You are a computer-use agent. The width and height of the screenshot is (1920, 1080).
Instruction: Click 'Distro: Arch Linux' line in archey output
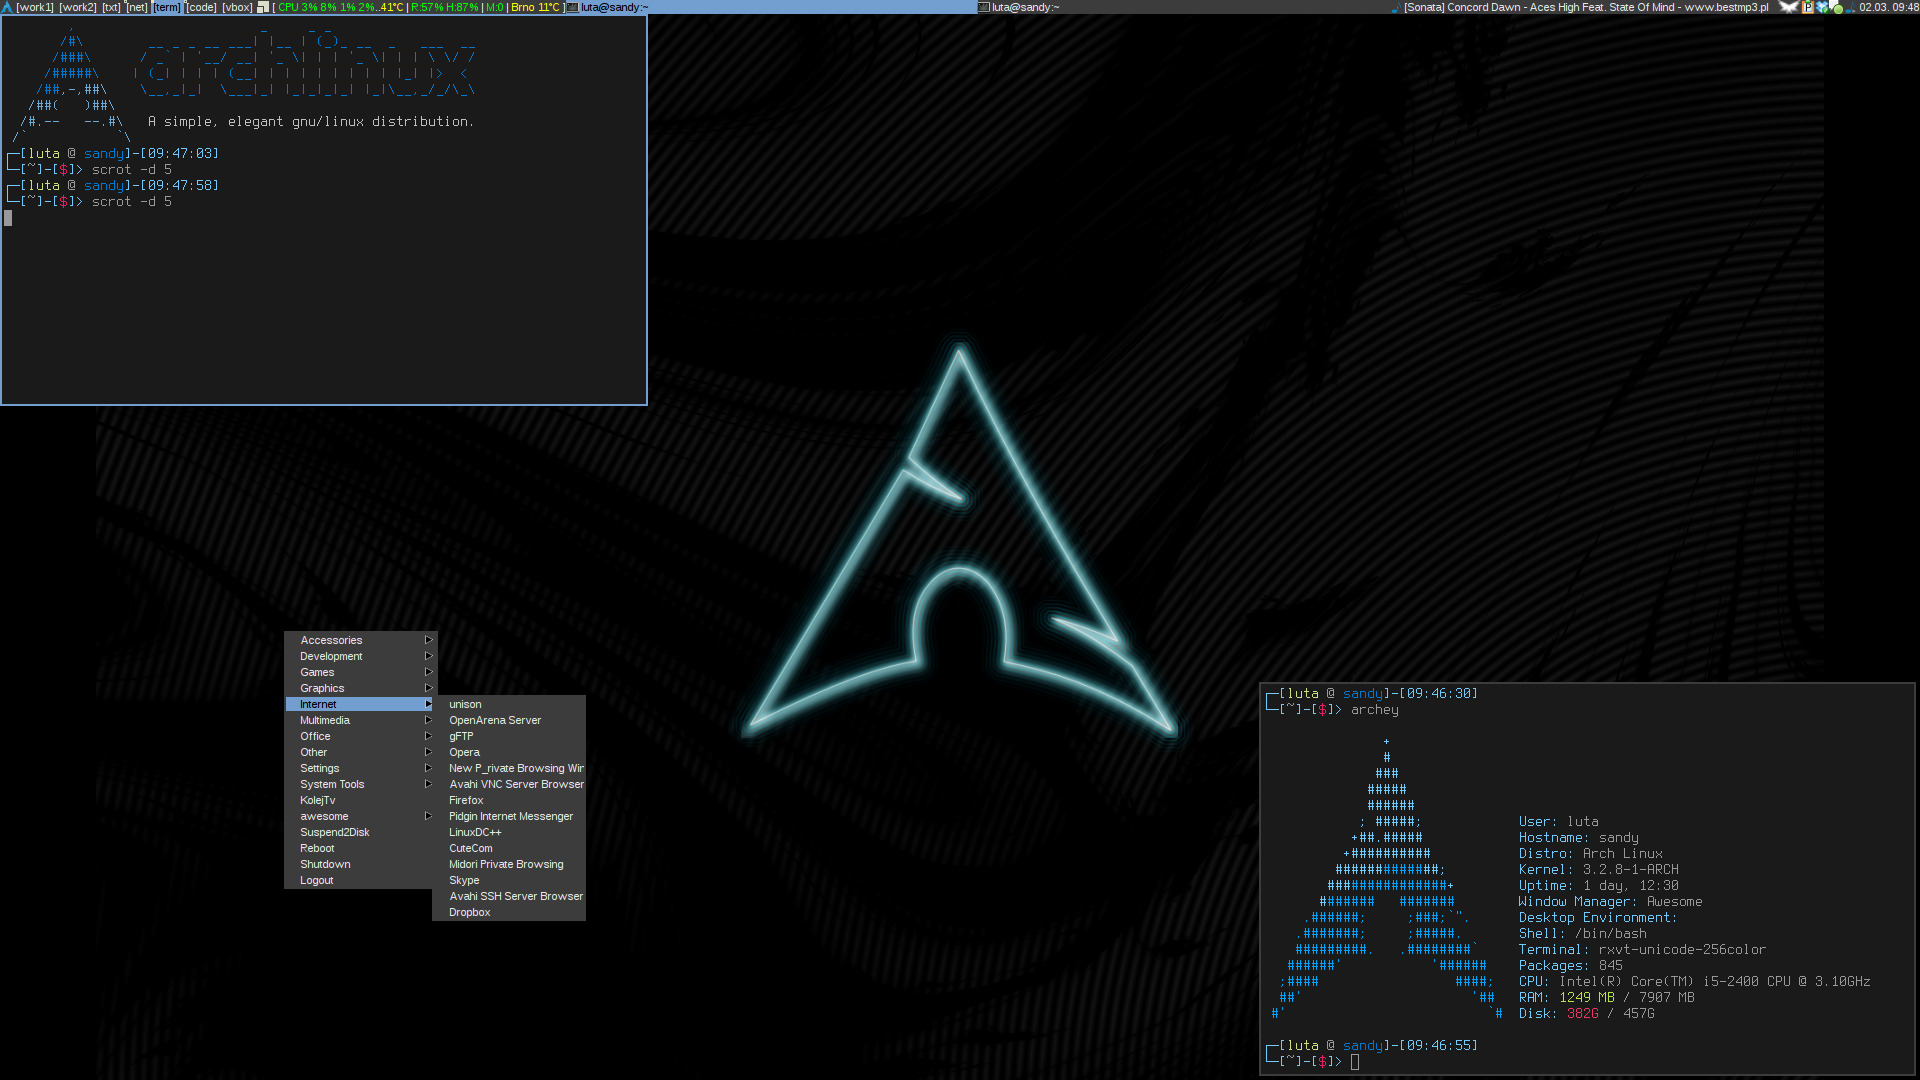tap(1590, 854)
